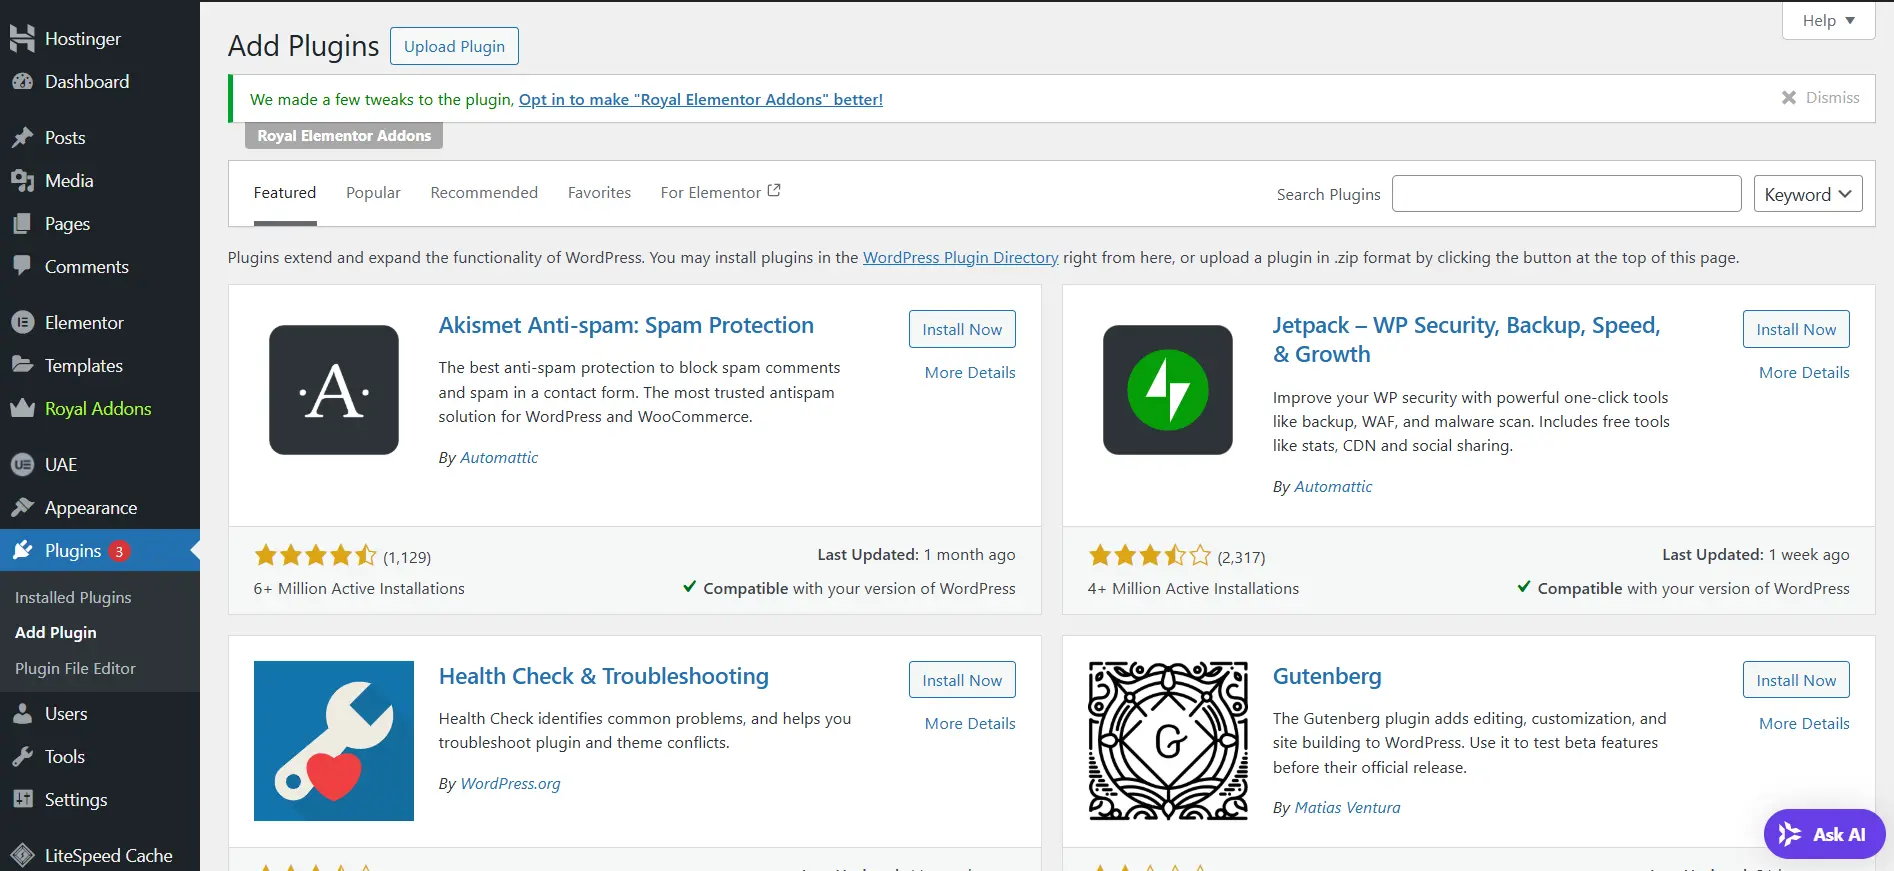Click the Akismet star rating
The image size is (1894, 871).
coord(316,555)
